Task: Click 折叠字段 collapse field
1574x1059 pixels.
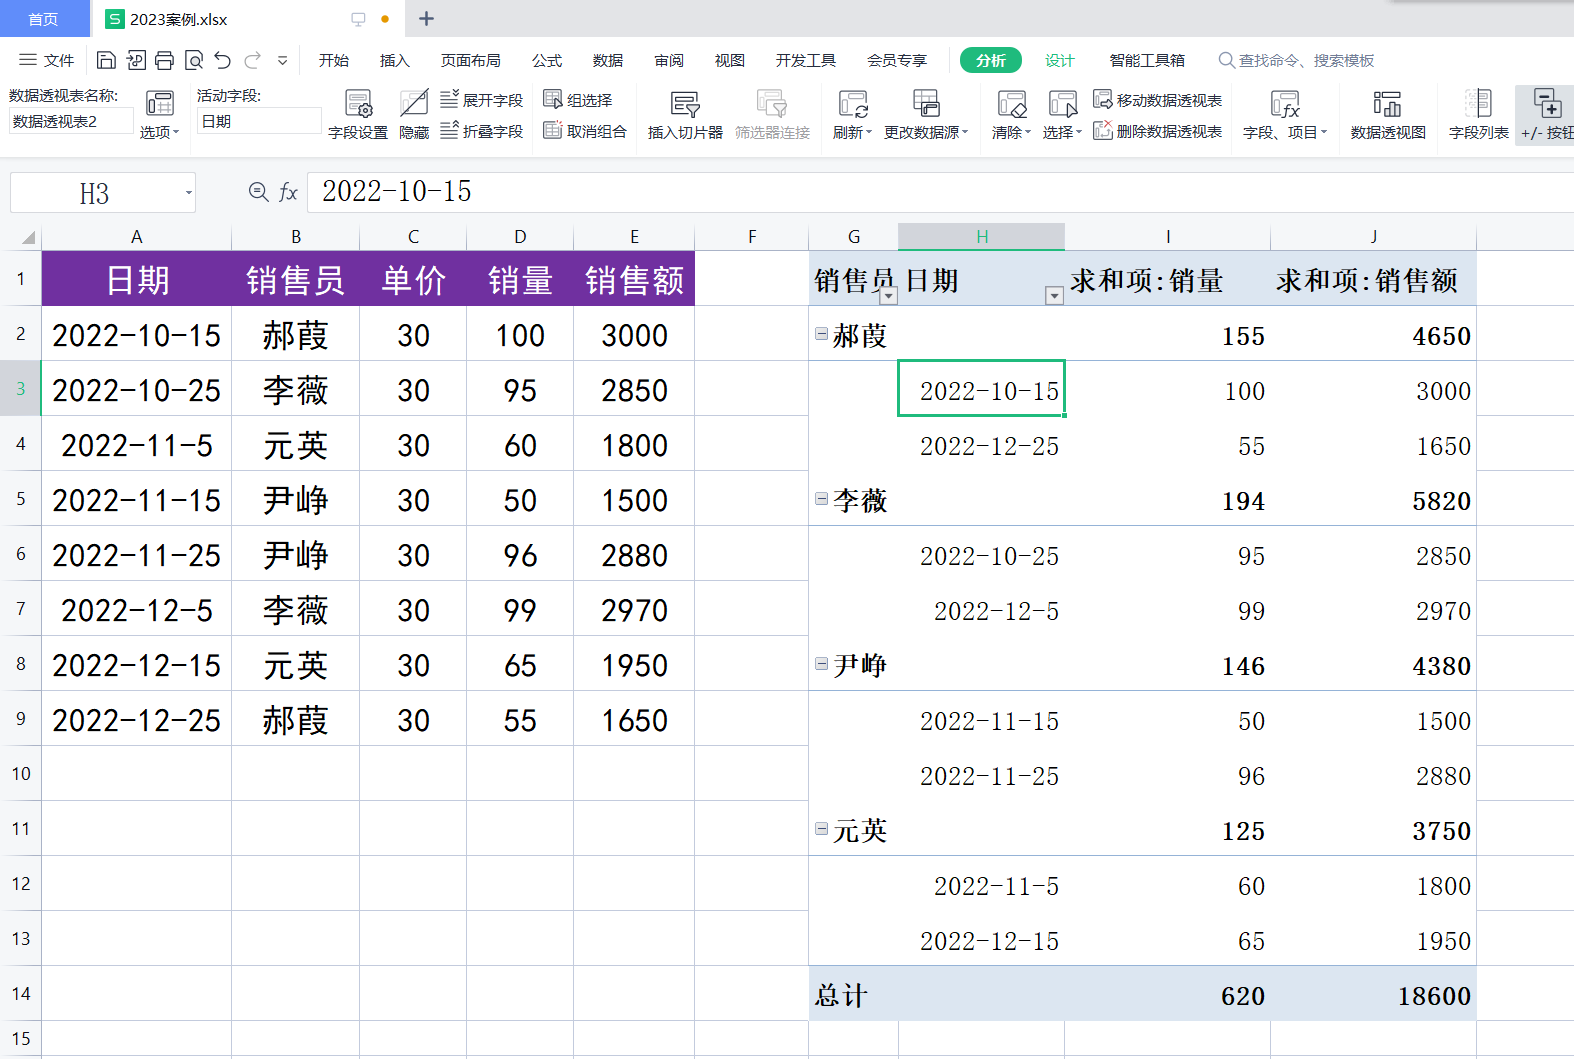Action: (482, 131)
